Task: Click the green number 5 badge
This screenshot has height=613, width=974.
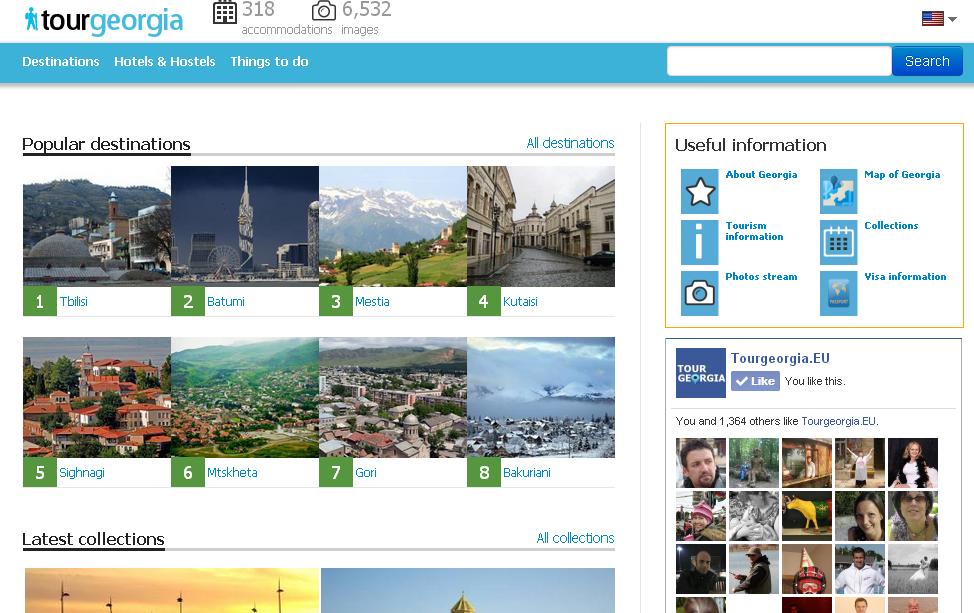Action: pyautogui.click(x=40, y=473)
